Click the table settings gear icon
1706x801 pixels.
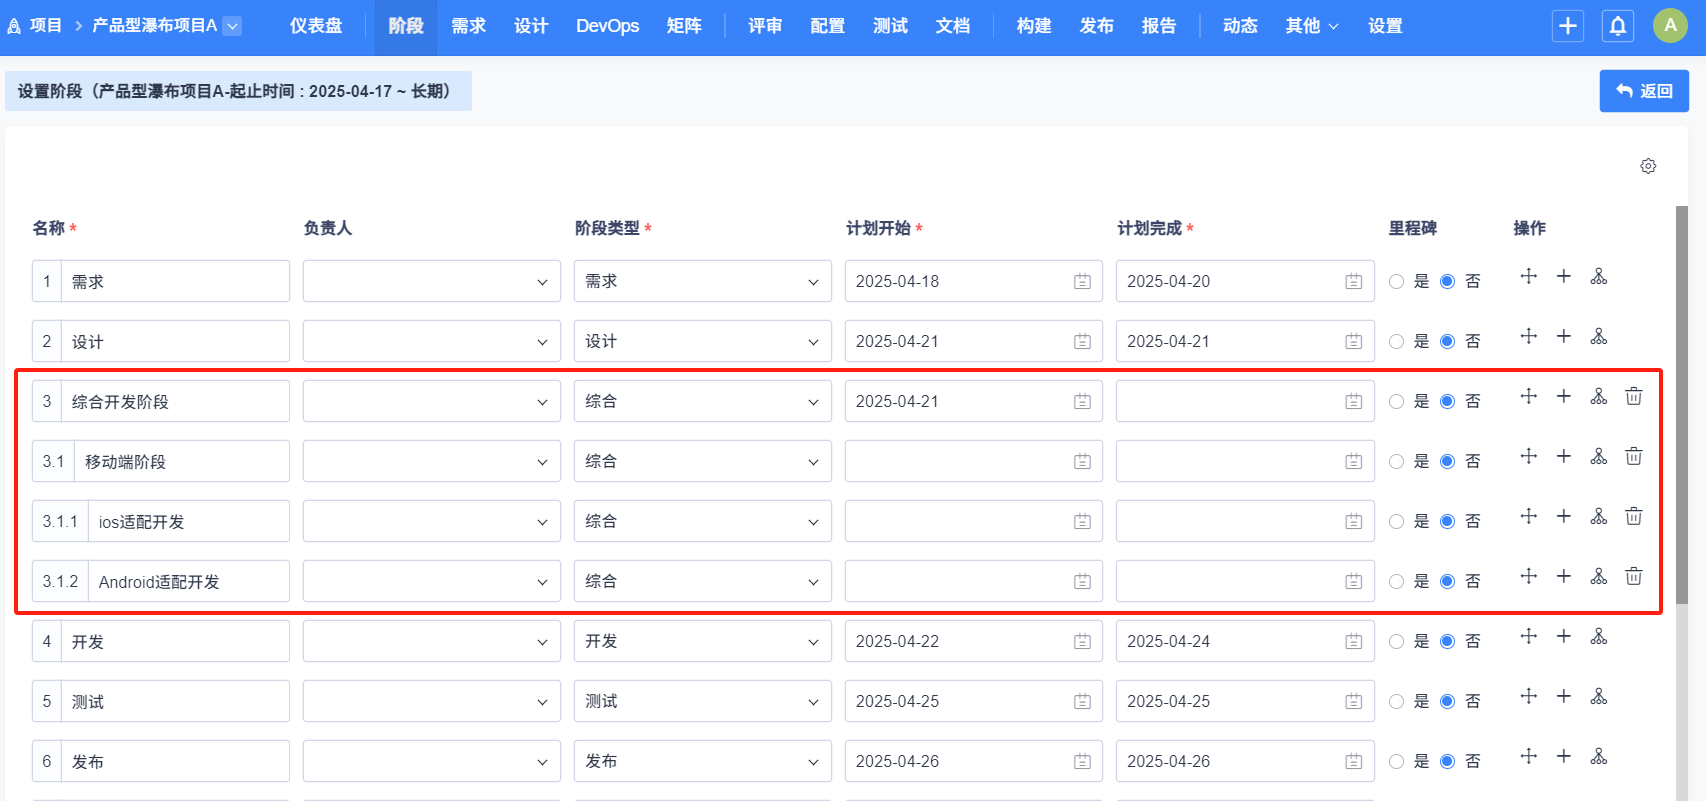[x=1648, y=166]
